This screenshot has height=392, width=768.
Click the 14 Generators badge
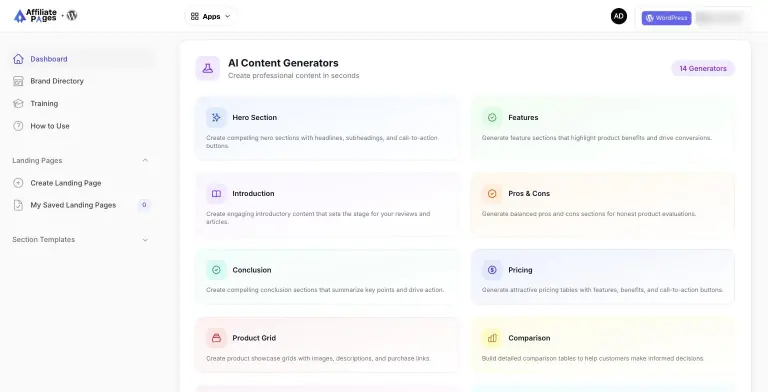coord(703,69)
